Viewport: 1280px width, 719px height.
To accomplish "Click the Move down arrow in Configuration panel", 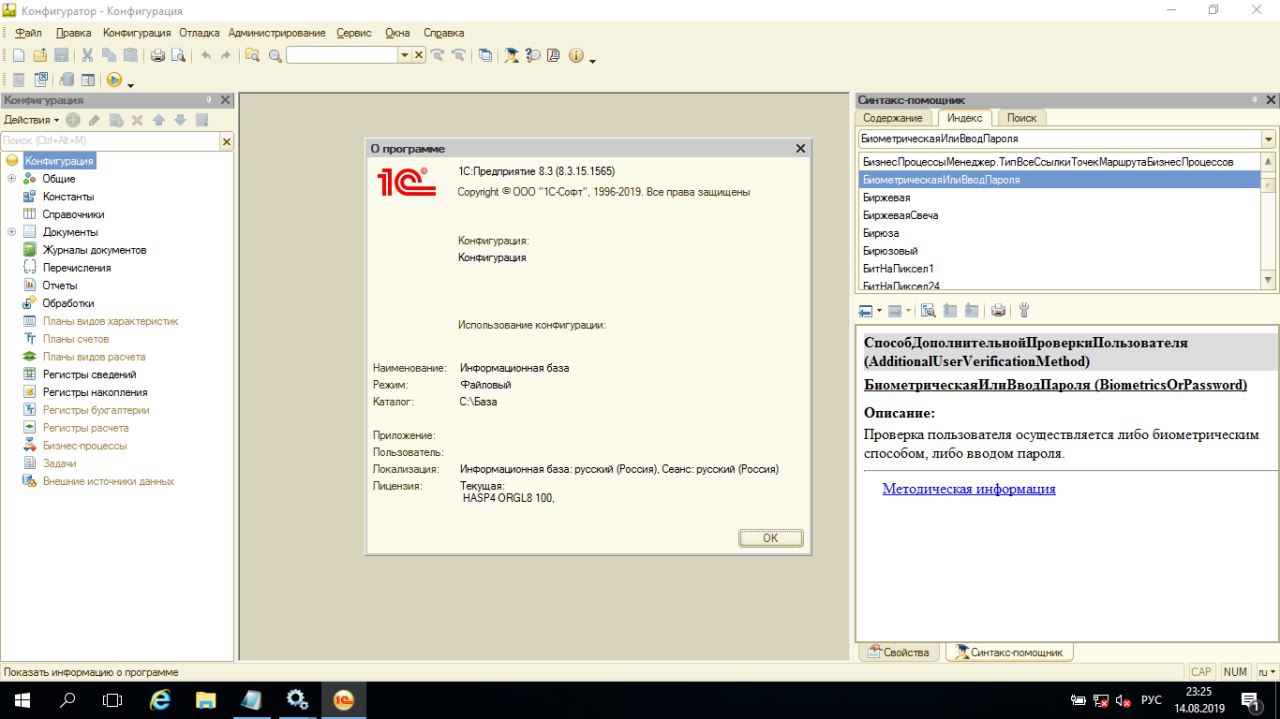I will point(180,120).
